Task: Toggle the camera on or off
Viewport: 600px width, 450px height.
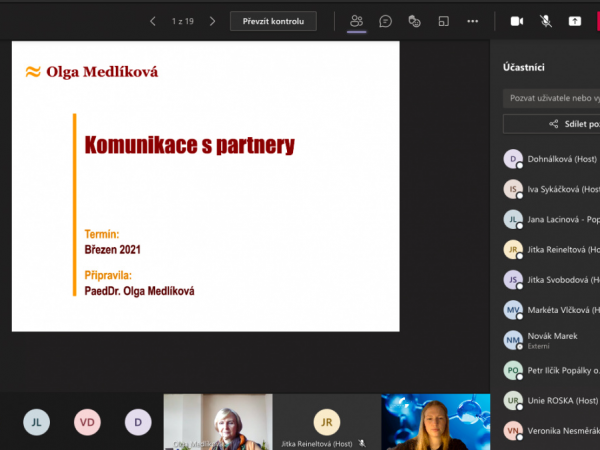Action: [517, 21]
